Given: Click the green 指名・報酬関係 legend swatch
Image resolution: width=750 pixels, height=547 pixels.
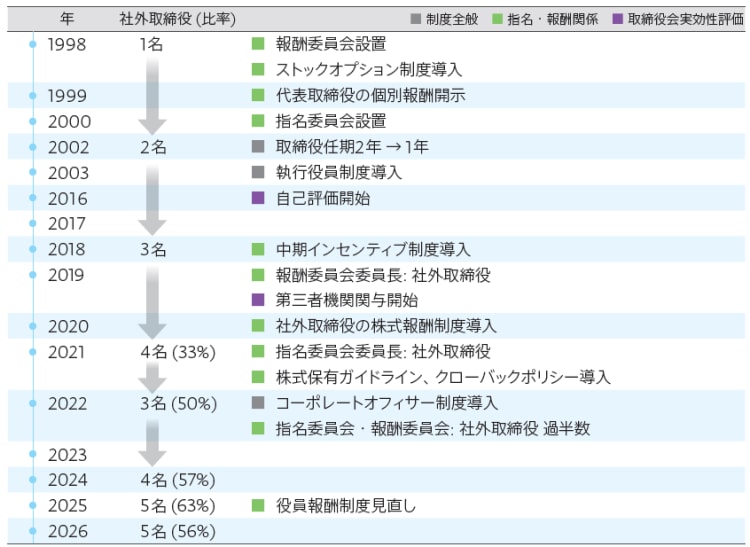Looking at the screenshot, I should [497, 19].
